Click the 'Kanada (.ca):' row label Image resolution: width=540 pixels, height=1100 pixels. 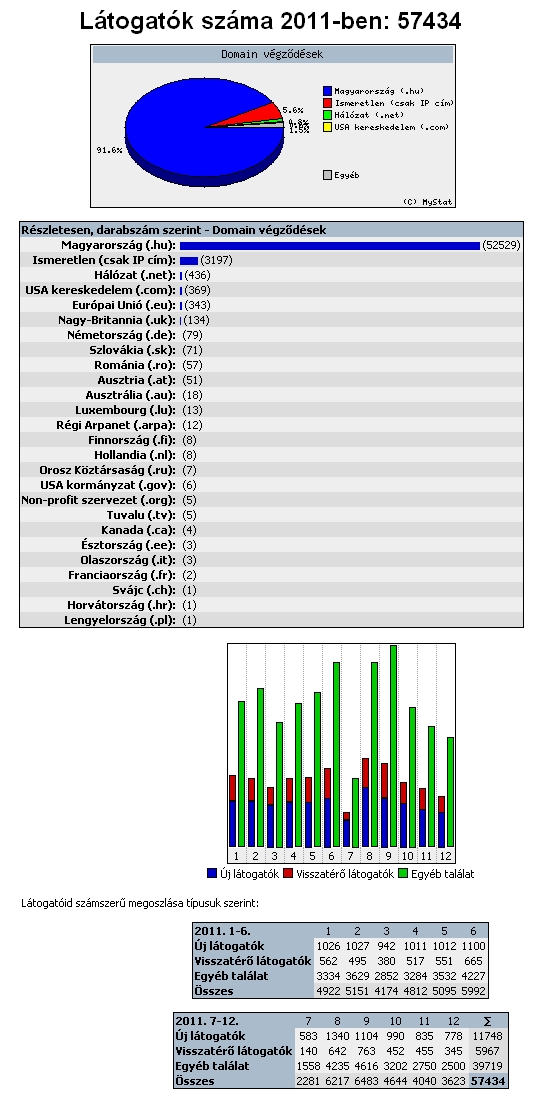[139, 530]
